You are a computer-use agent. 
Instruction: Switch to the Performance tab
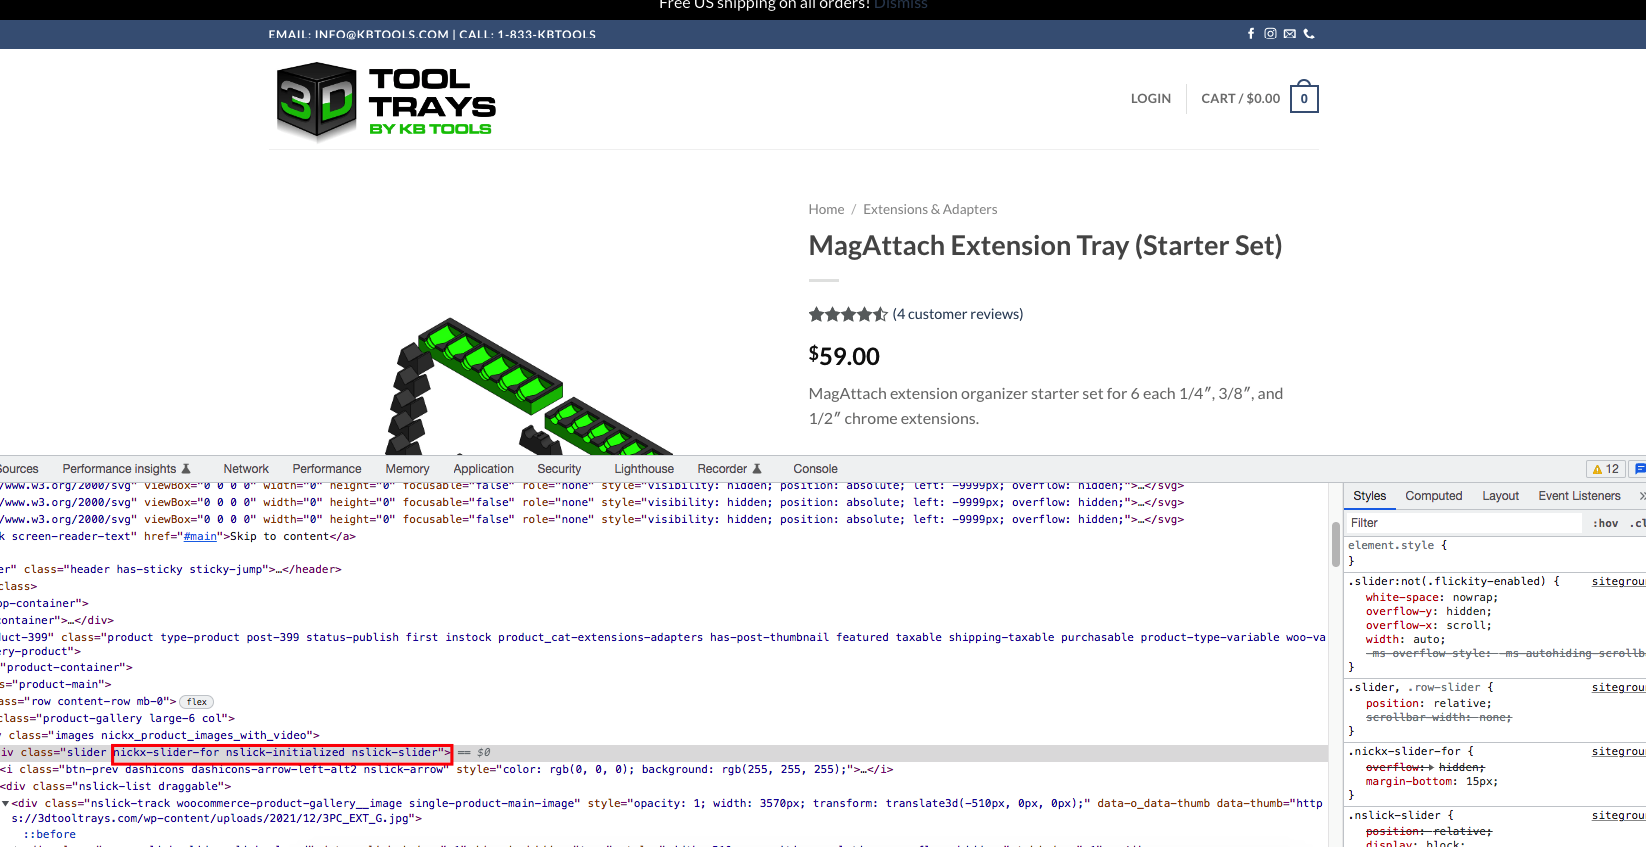pyautogui.click(x=327, y=469)
